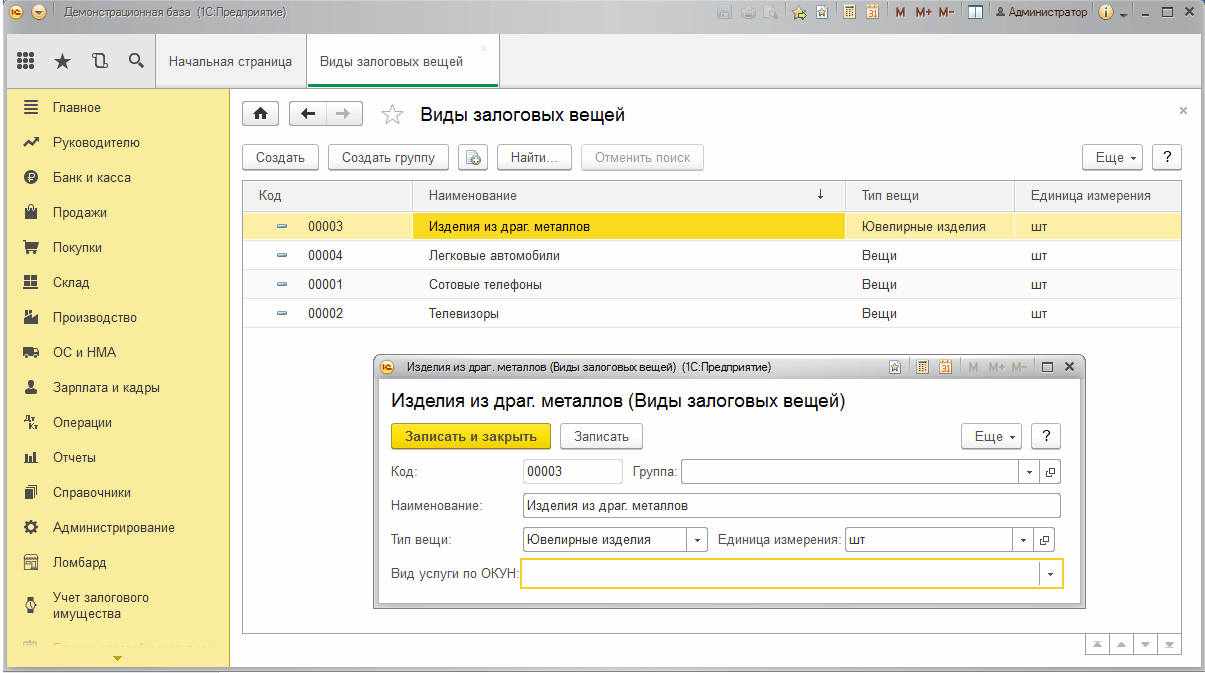Open the calculator in the main title bar
This screenshot has height=673, width=1205.
pyautogui.click(x=850, y=12)
